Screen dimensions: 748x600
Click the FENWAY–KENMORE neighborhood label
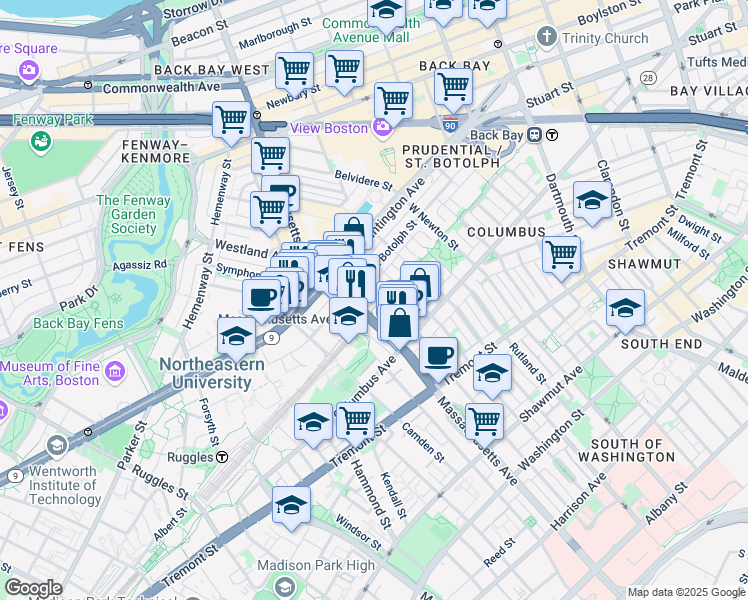coord(156,151)
